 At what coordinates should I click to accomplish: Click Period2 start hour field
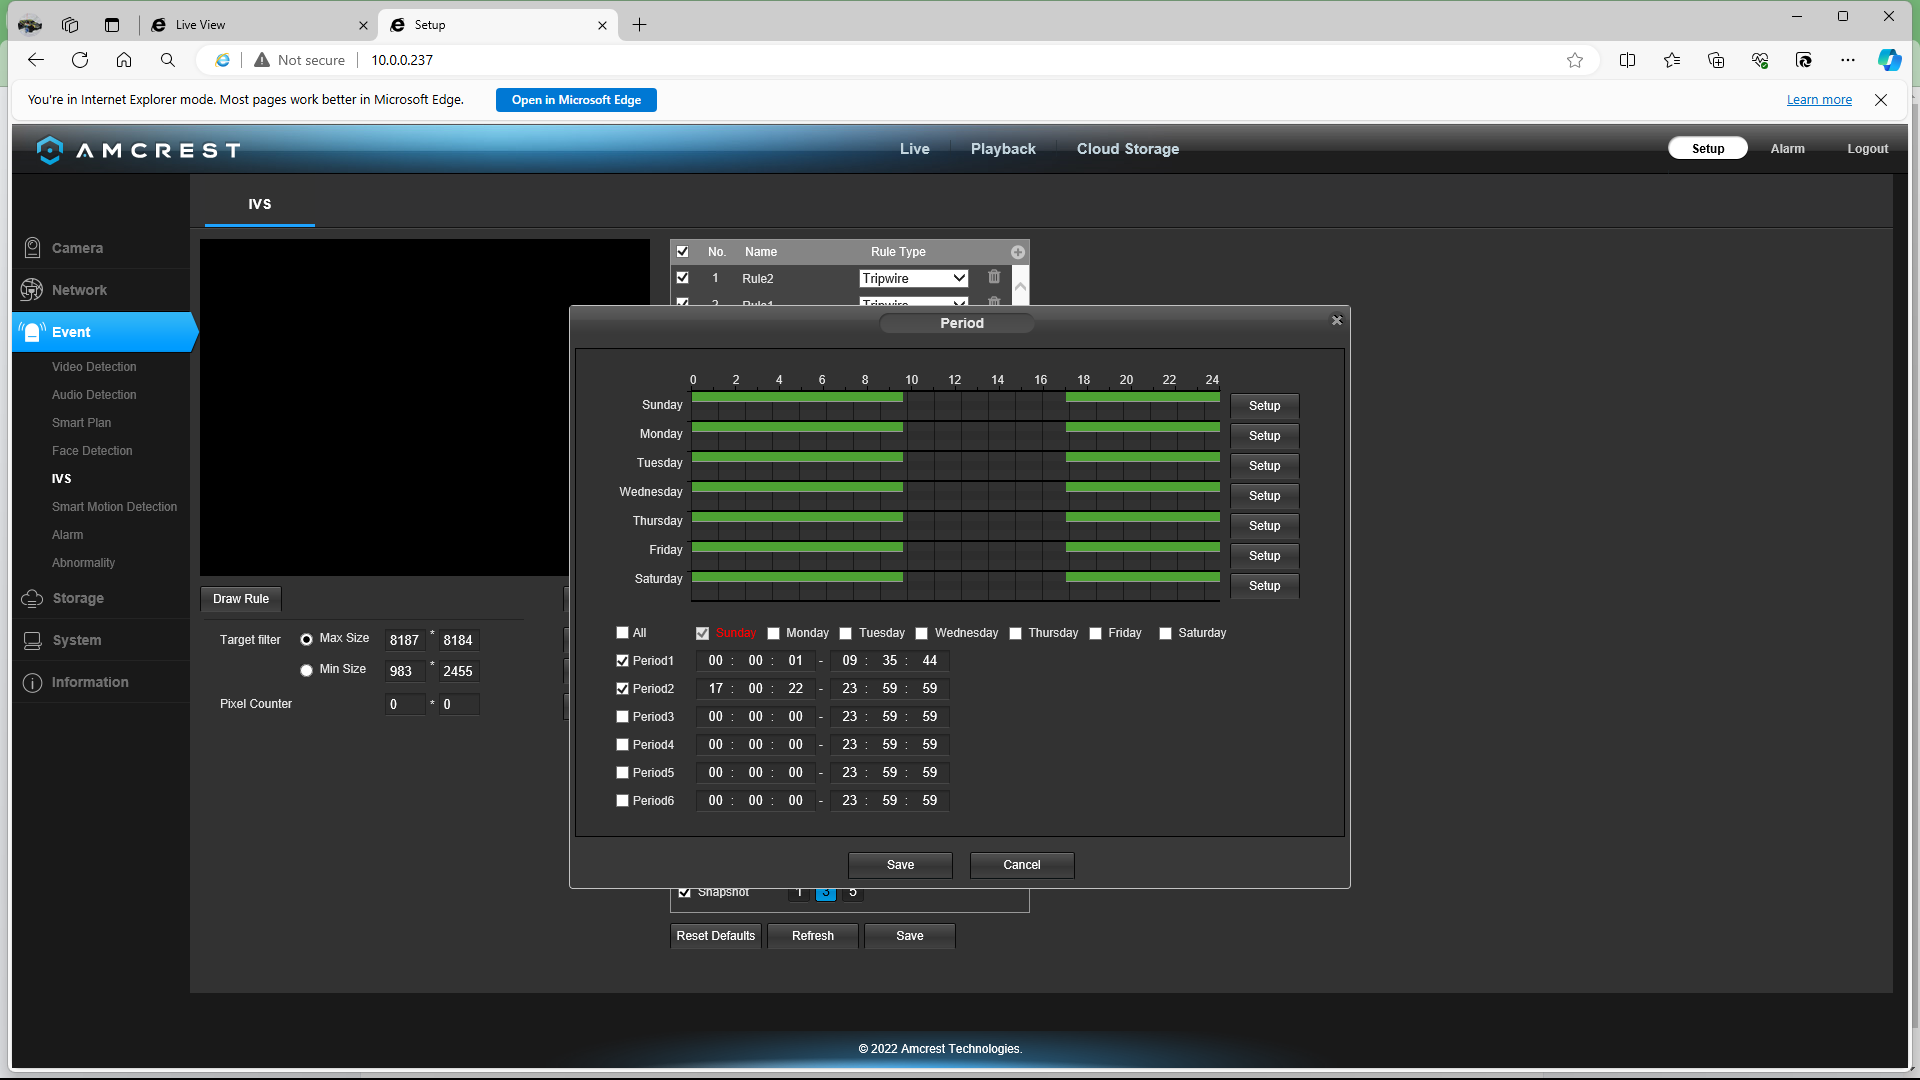715,689
